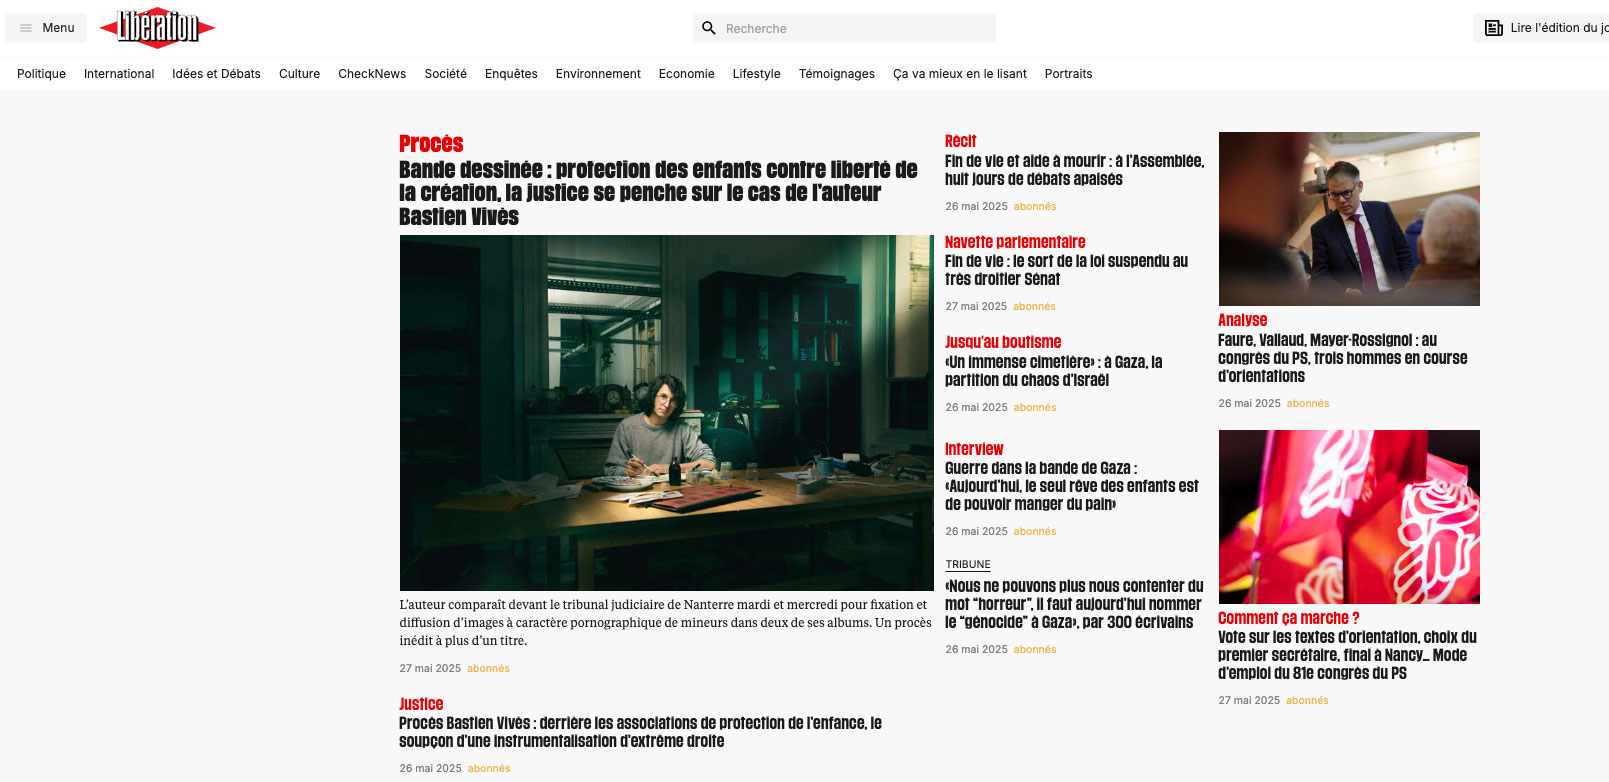Screen dimensions: 1609x782
Task: Read the Nanterre tribunal article summary
Action: point(665,622)
